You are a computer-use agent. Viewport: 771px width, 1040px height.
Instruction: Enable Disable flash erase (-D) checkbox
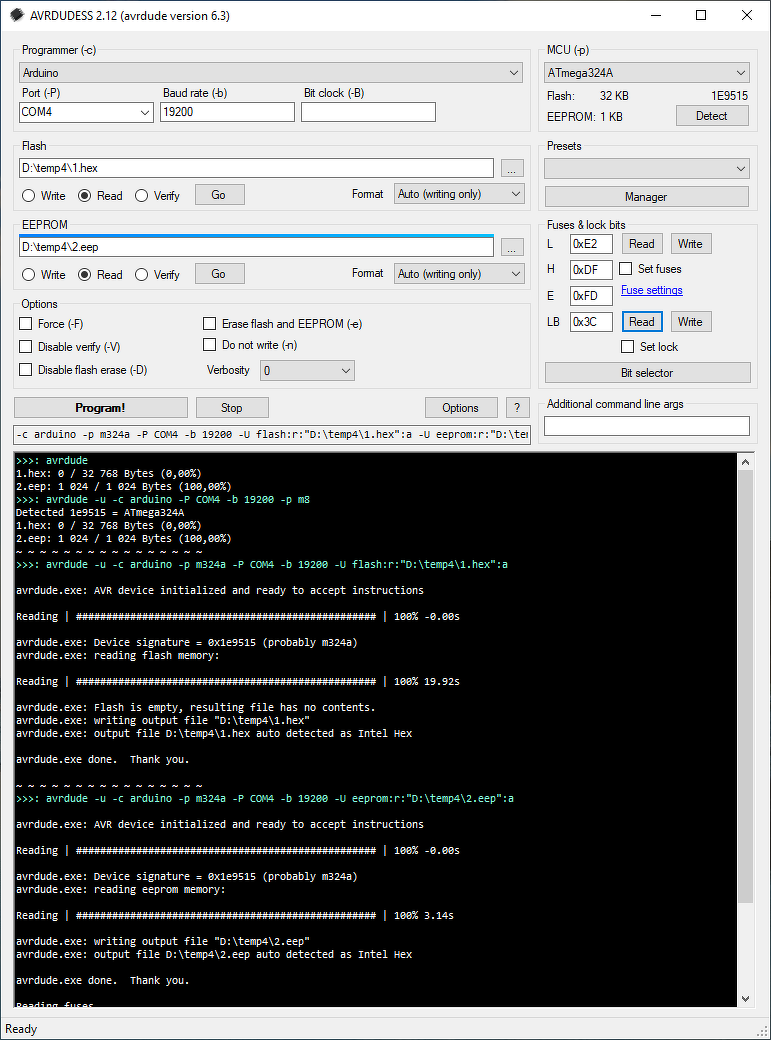[26, 369]
